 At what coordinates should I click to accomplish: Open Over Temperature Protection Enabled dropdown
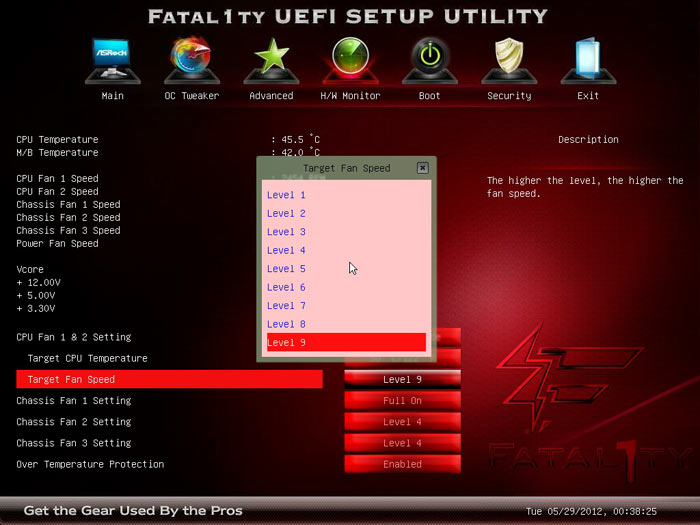pos(402,464)
